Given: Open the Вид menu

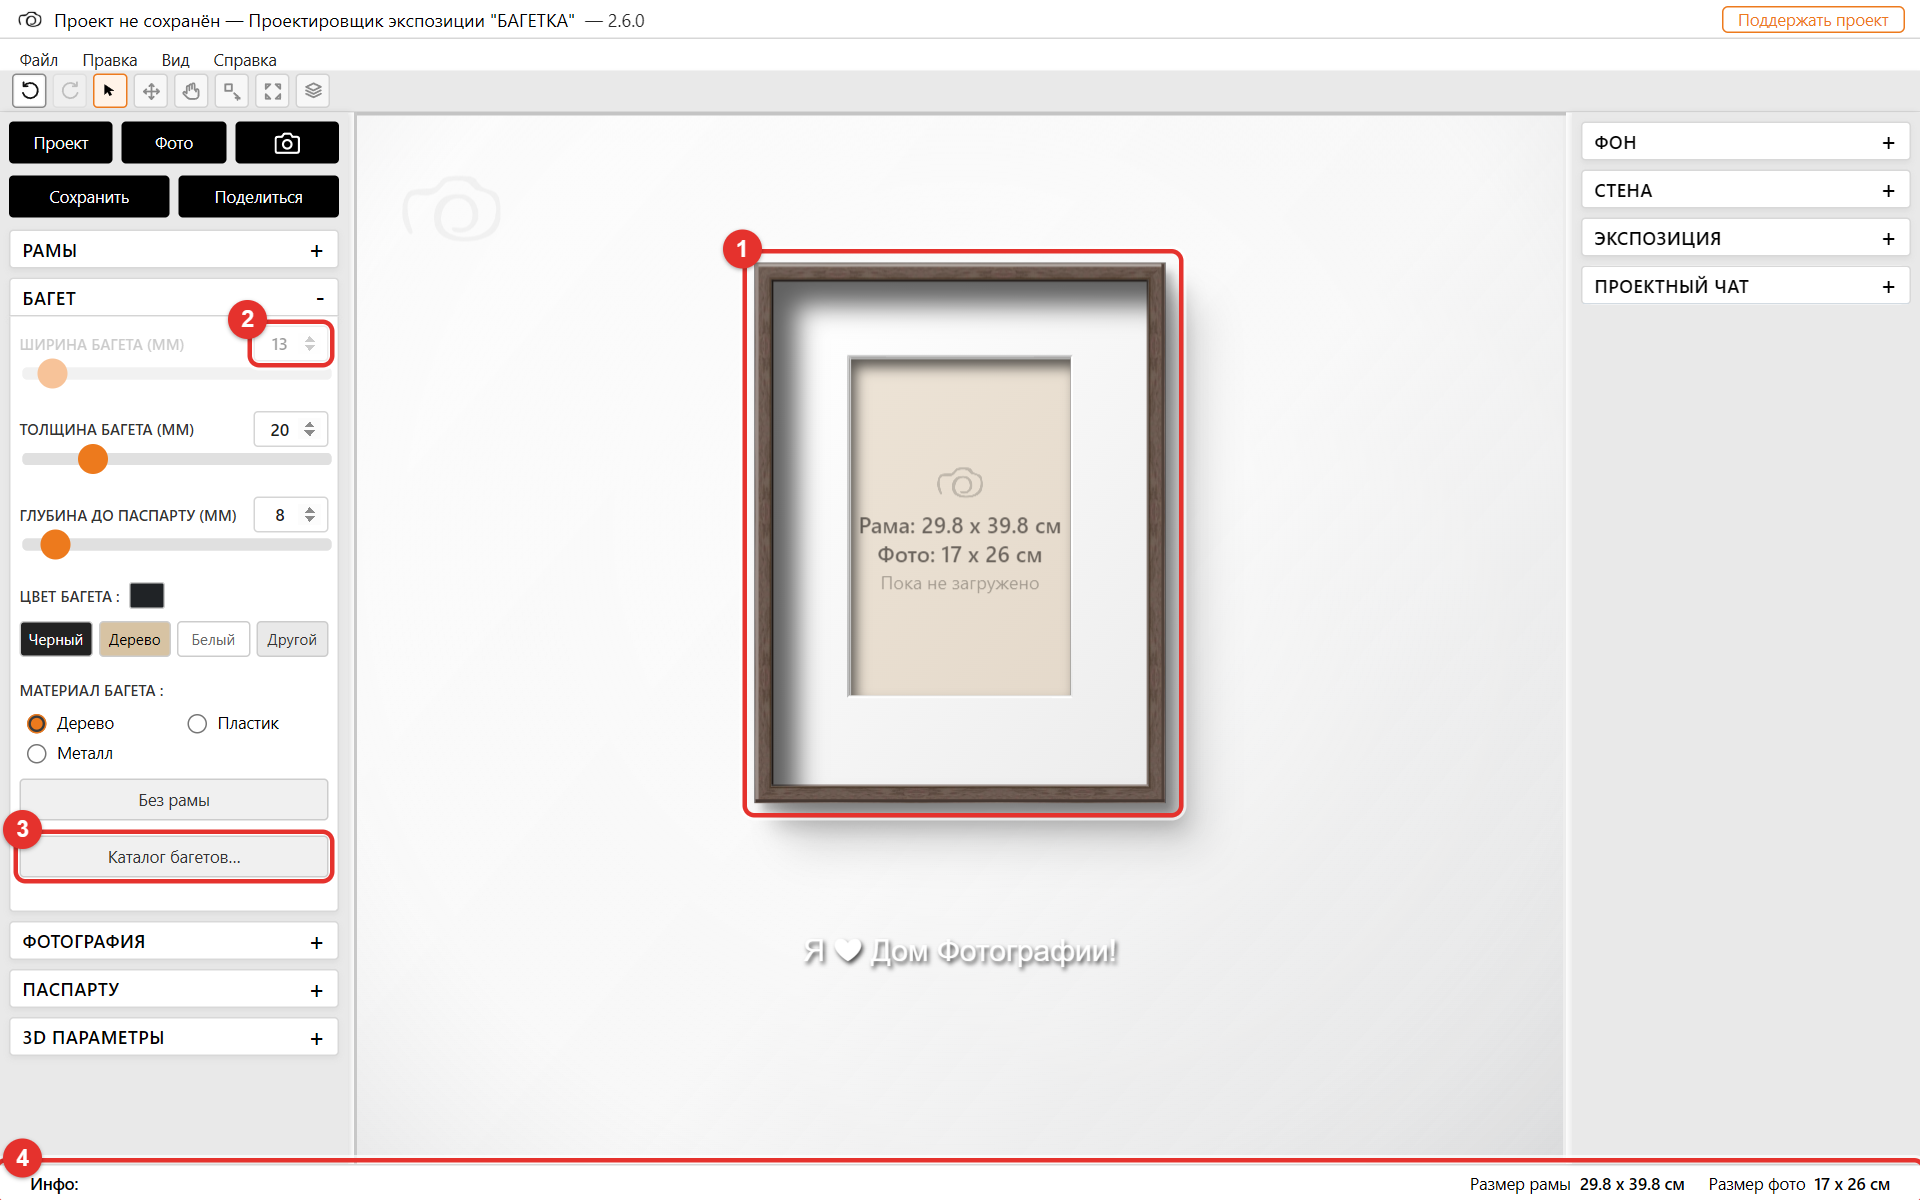Looking at the screenshot, I should [176, 60].
